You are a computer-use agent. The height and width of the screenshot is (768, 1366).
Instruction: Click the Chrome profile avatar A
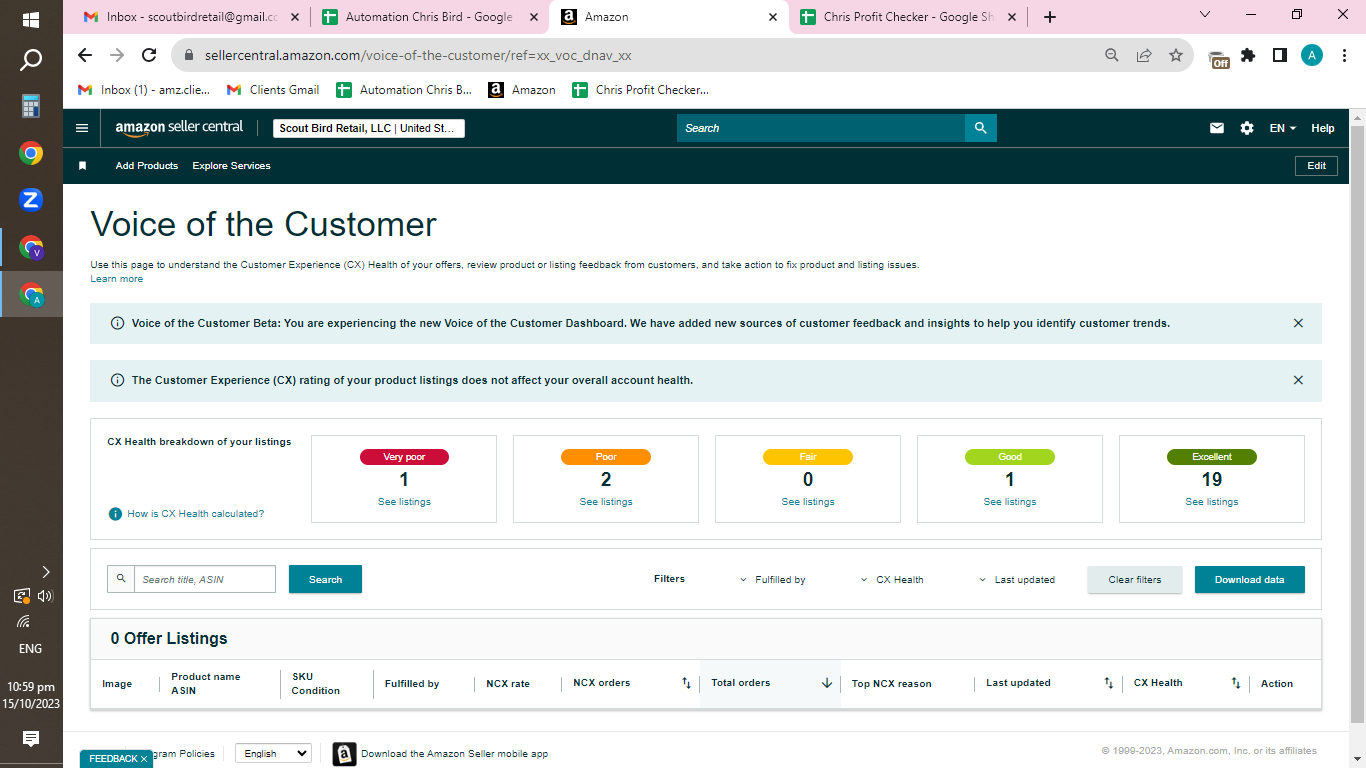coord(1312,55)
